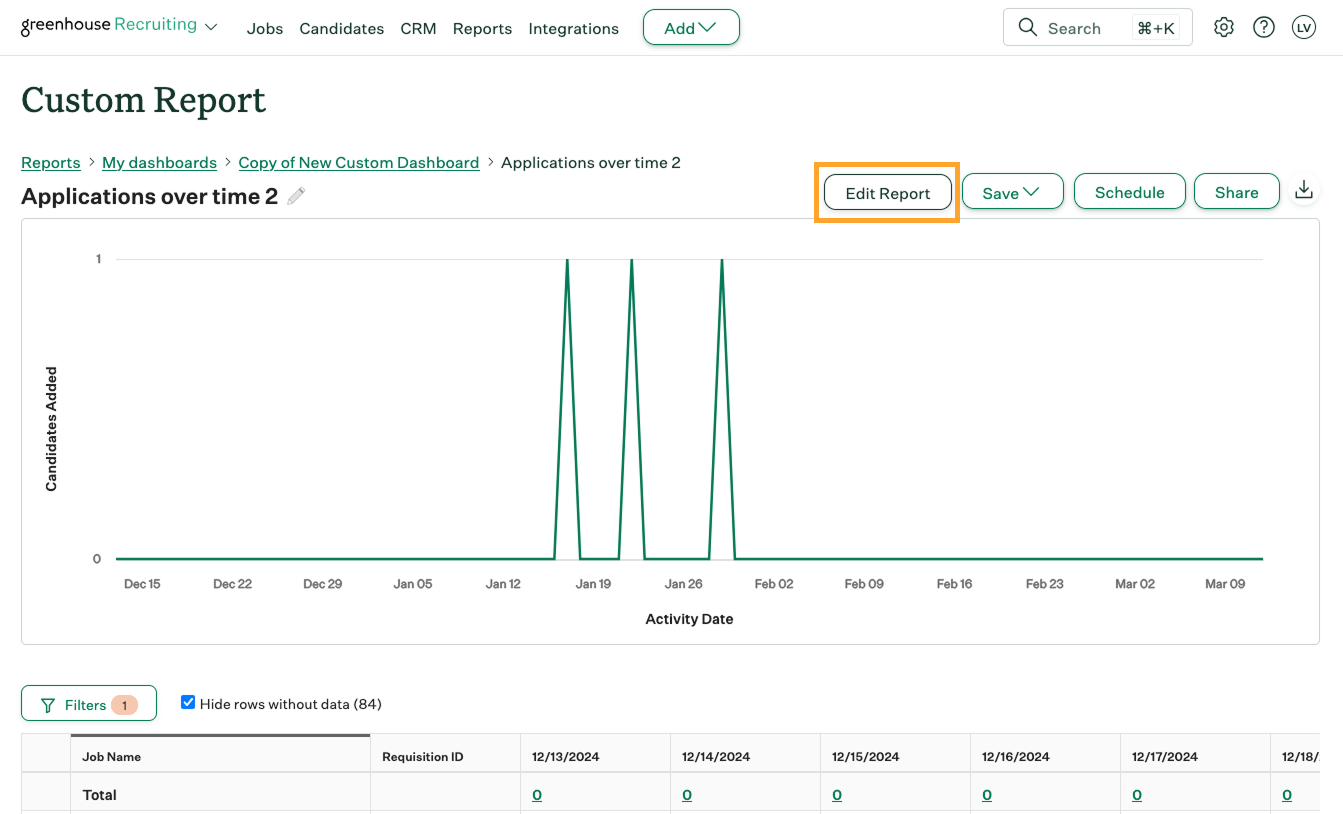Click the help question mark icon

(x=1264, y=28)
